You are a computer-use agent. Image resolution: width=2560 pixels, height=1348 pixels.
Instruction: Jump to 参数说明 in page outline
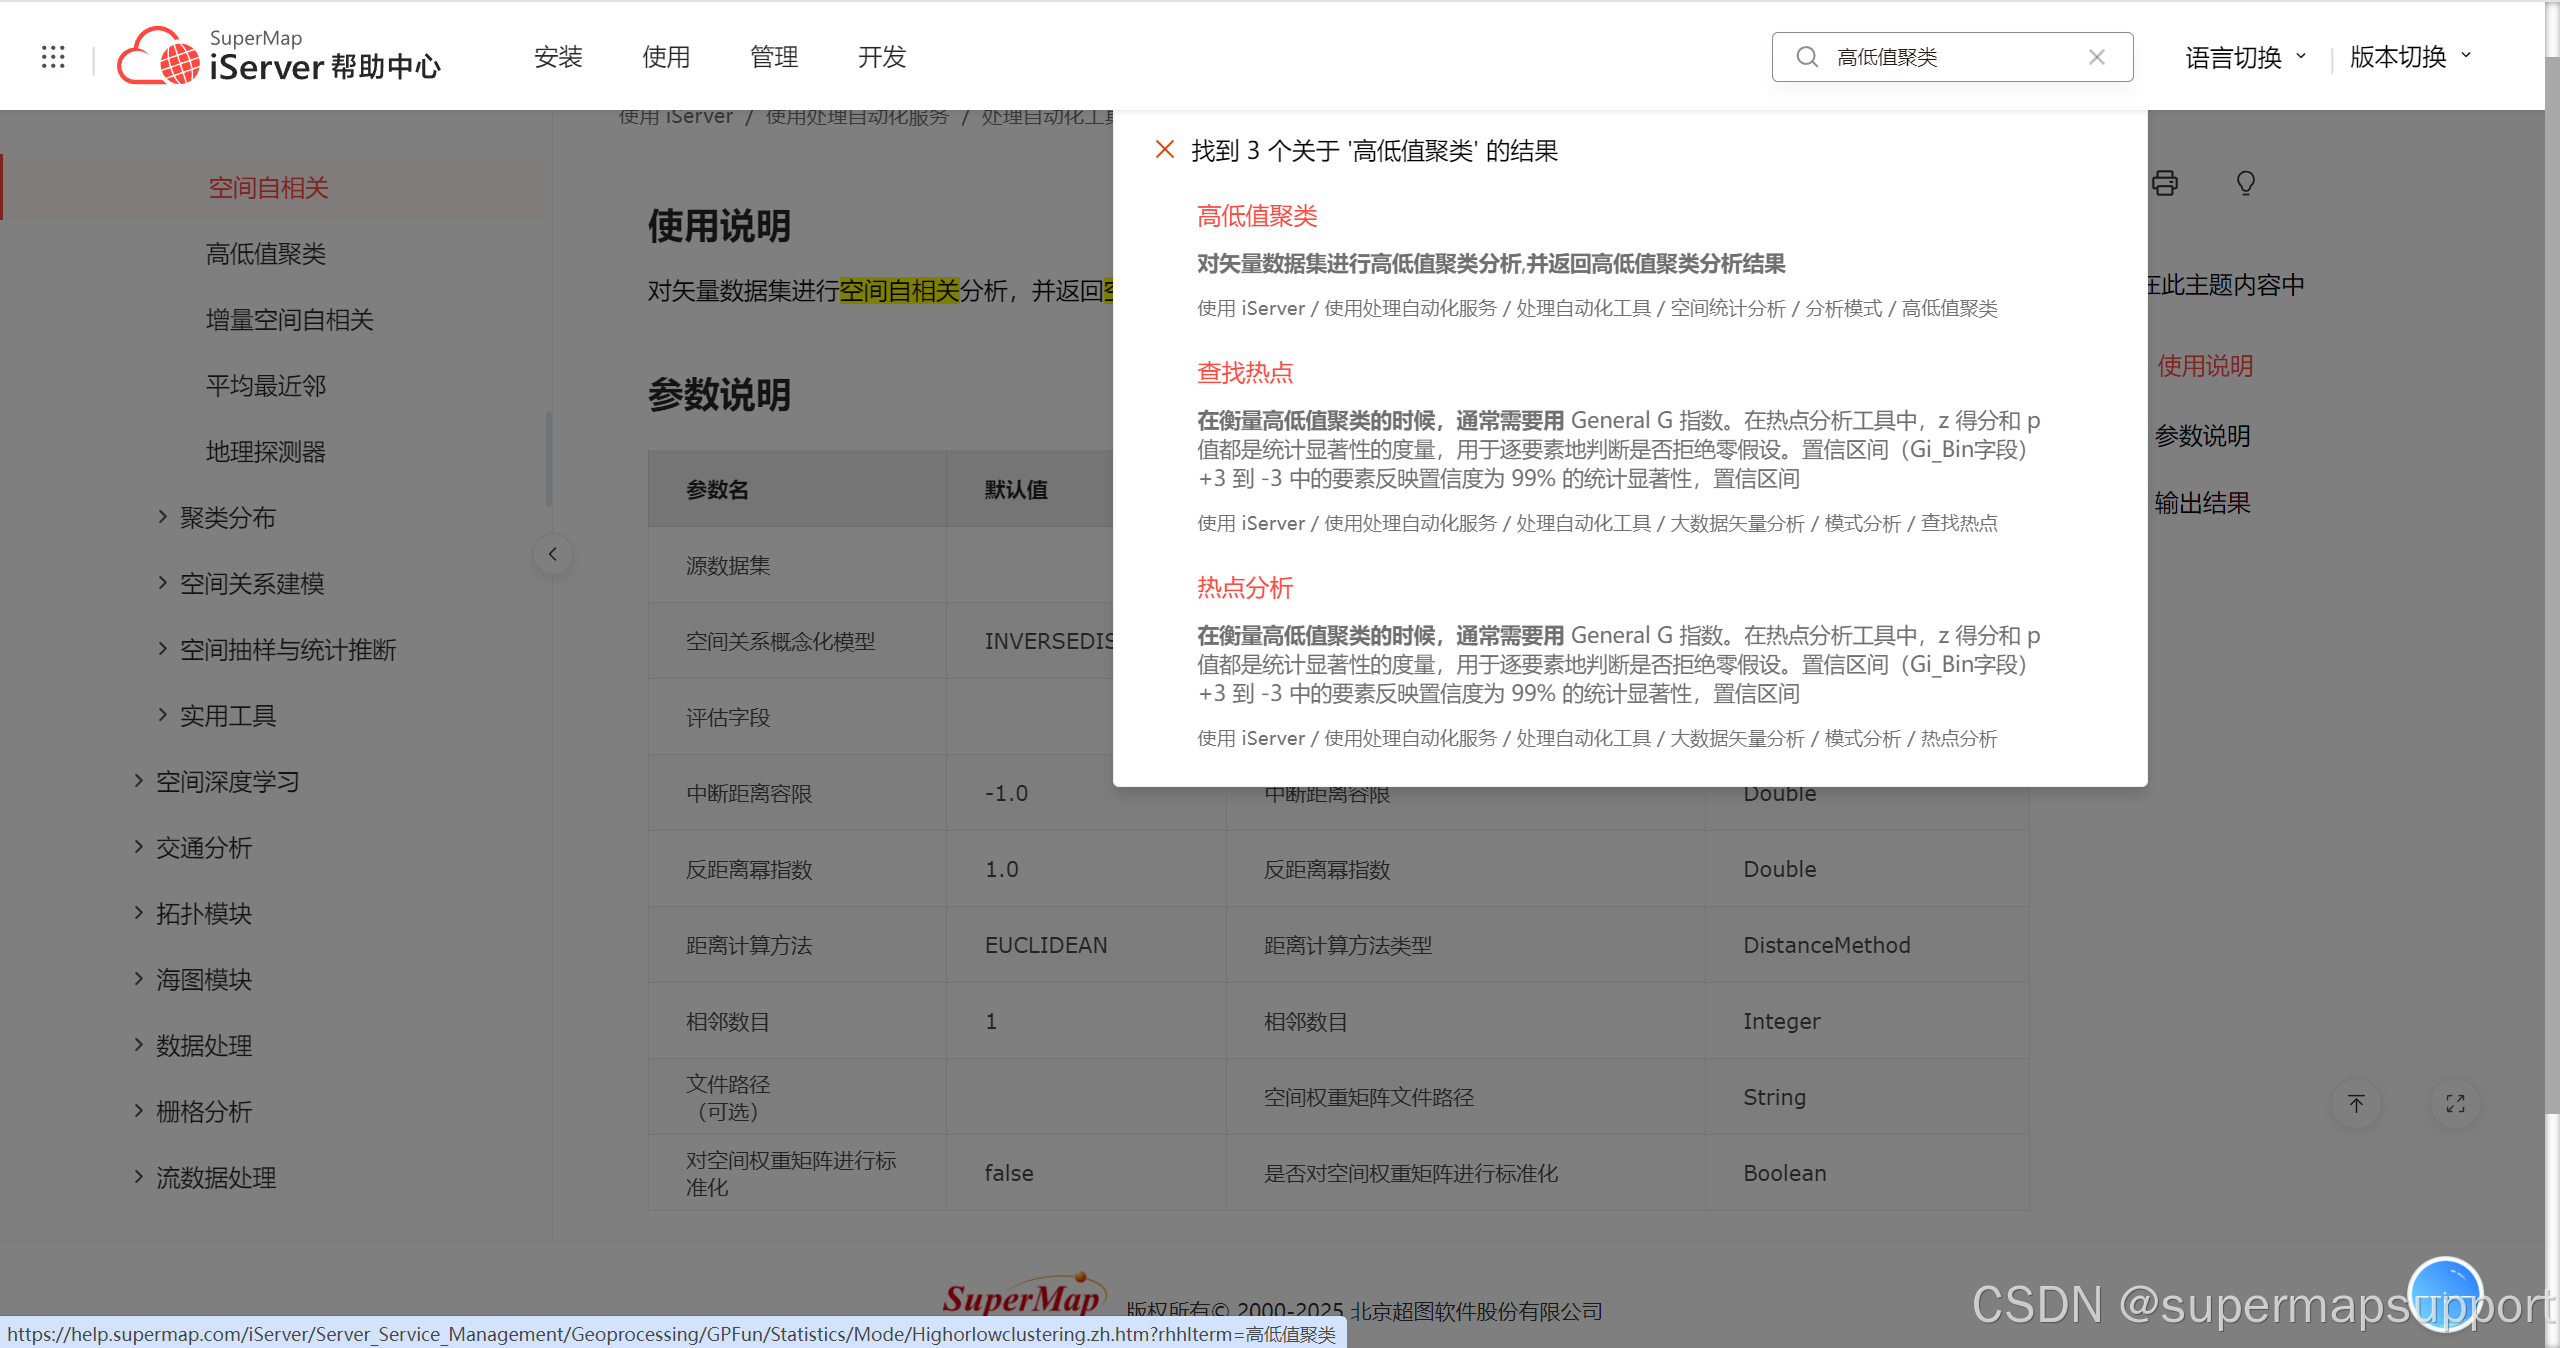pos(2202,436)
